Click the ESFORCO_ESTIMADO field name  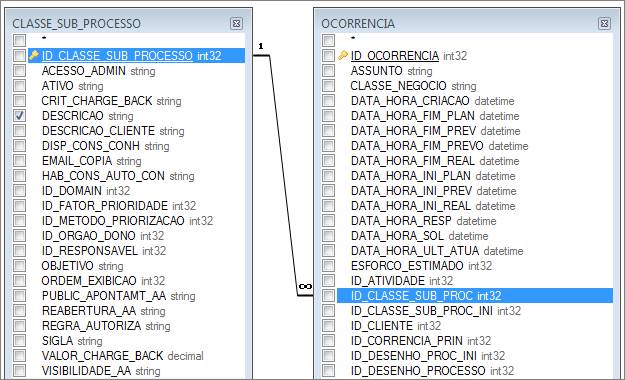(407, 266)
